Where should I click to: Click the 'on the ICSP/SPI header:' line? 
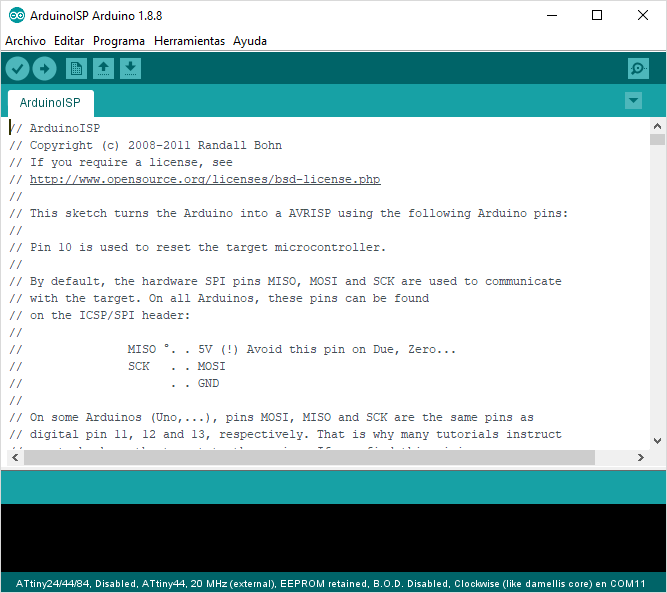100,315
